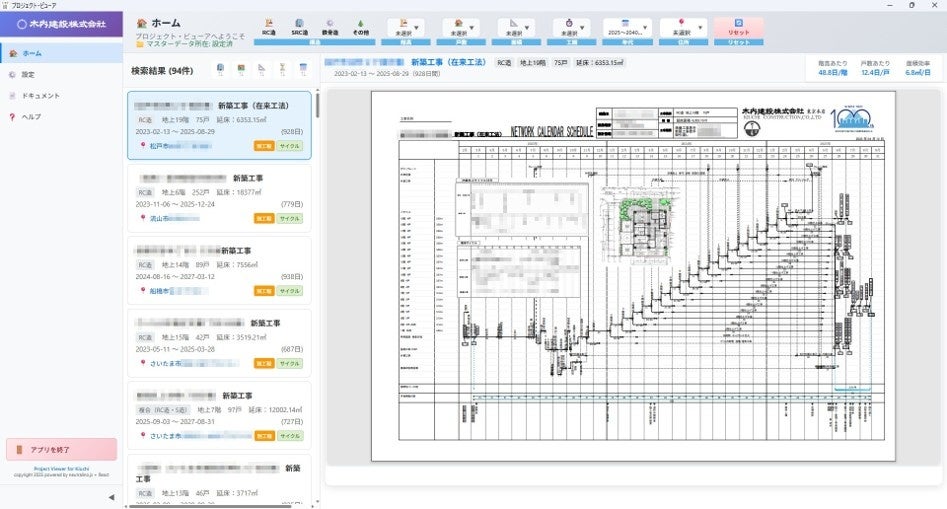The width and height of the screenshot is (947, 509).
Task: Open ドキュメント in the sidebar
Action: (40, 96)
